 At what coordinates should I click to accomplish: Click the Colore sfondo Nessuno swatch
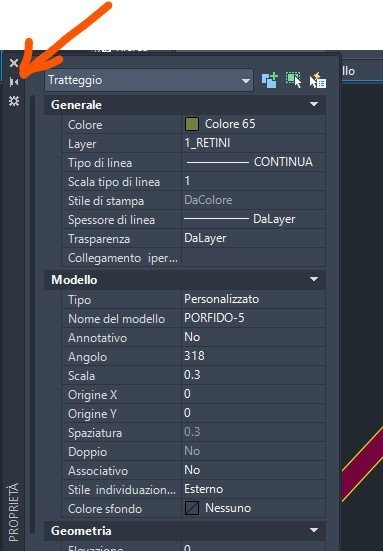192,508
